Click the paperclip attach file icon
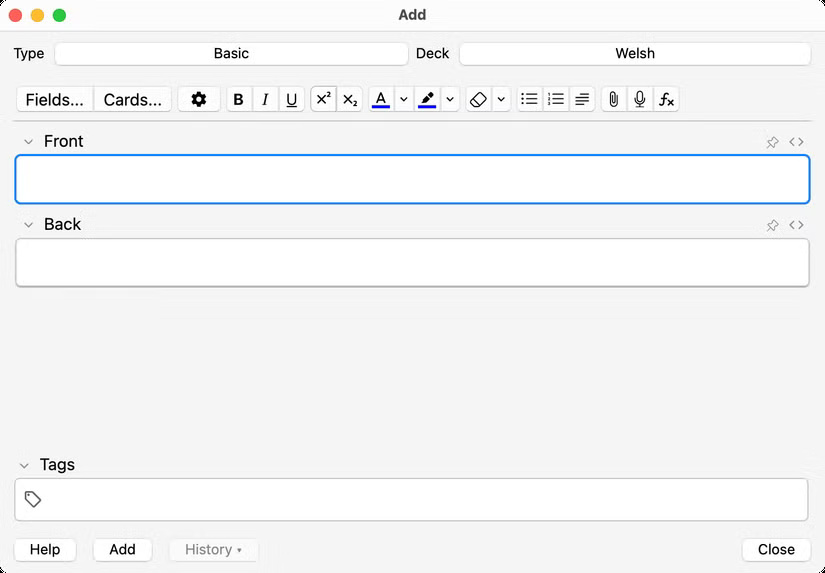 [x=614, y=99]
